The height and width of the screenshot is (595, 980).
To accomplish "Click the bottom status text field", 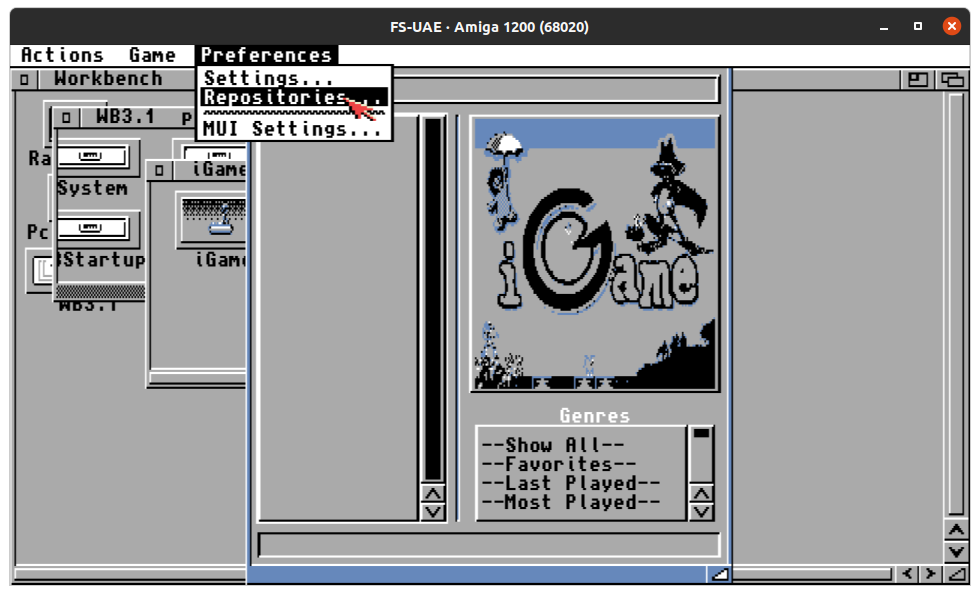I will 489,545.
